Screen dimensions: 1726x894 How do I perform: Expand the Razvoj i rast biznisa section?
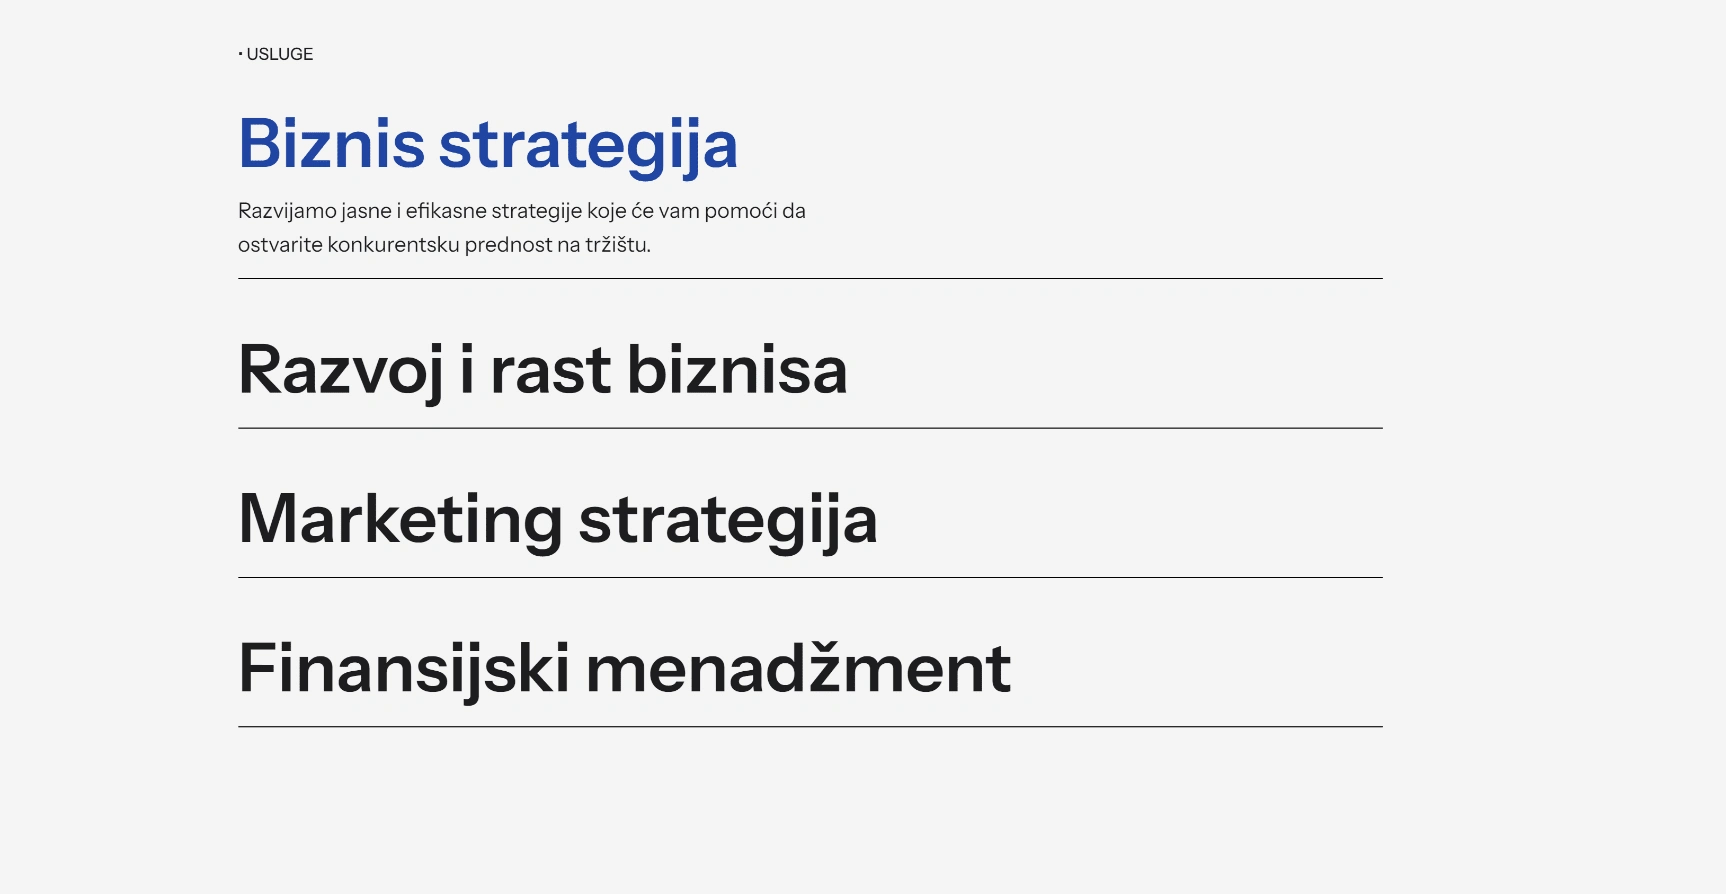tap(542, 370)
